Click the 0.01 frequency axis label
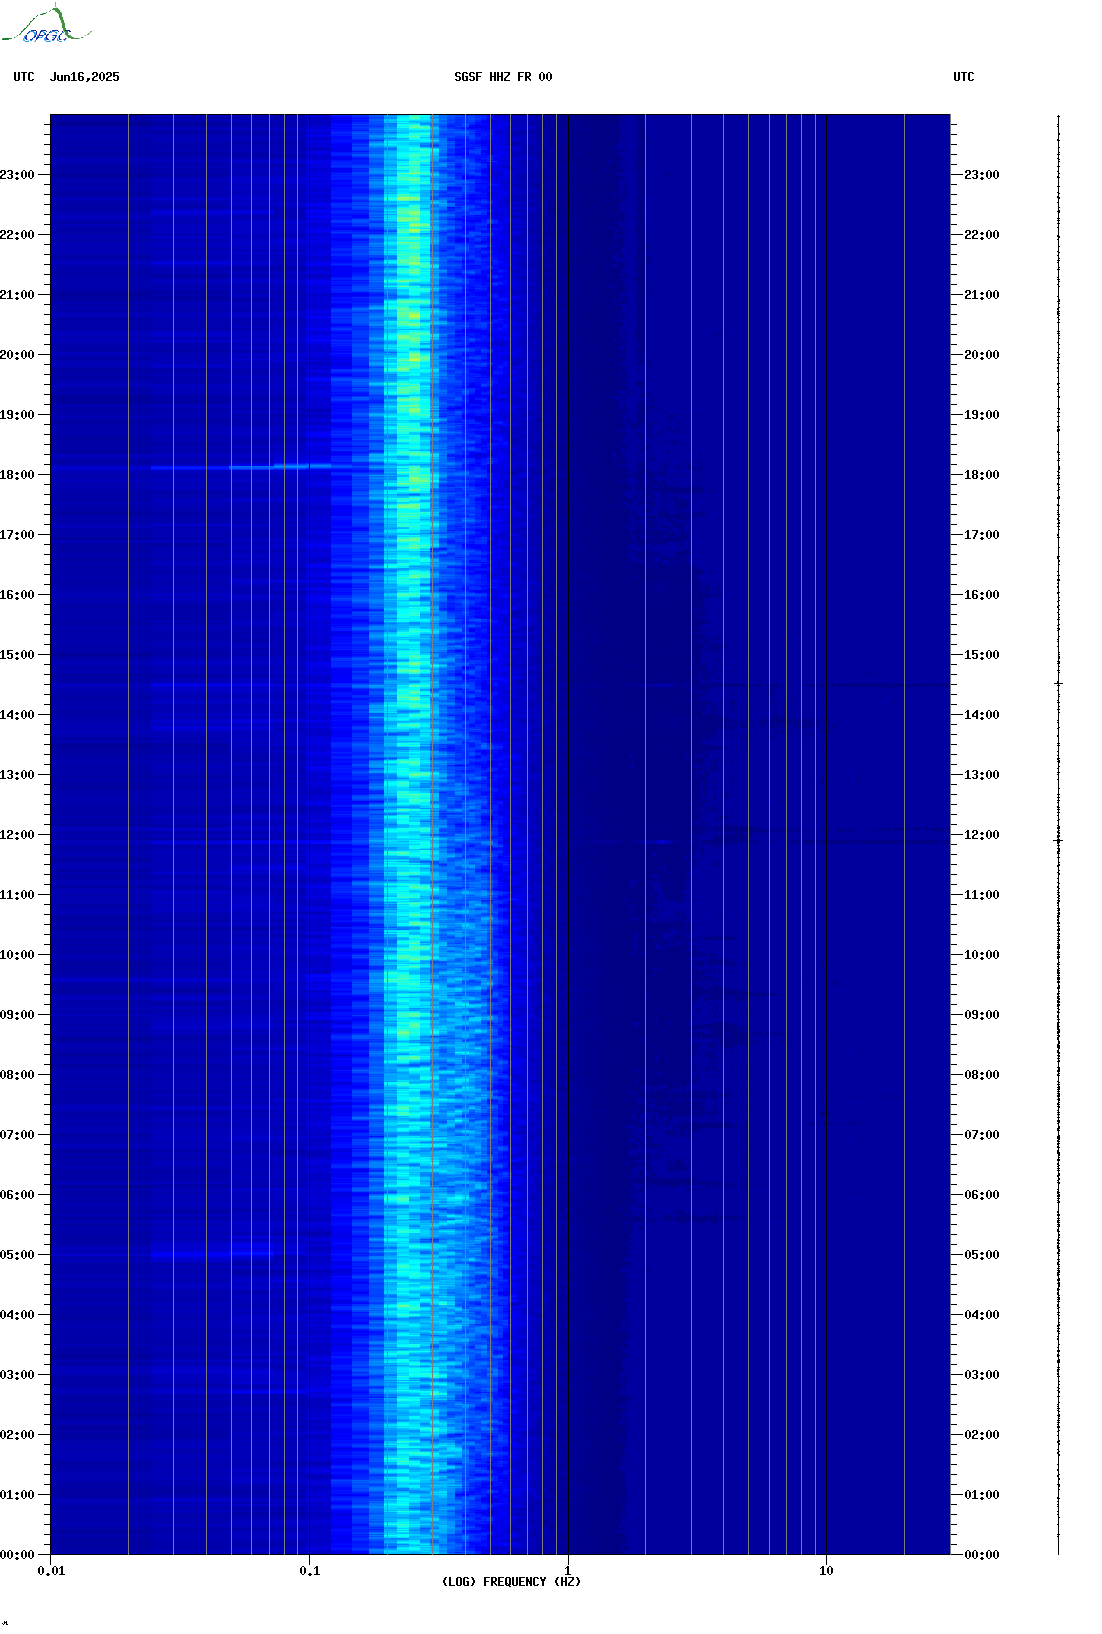The height and width of the screenshot is (1634, 1102). point(51,1571)
